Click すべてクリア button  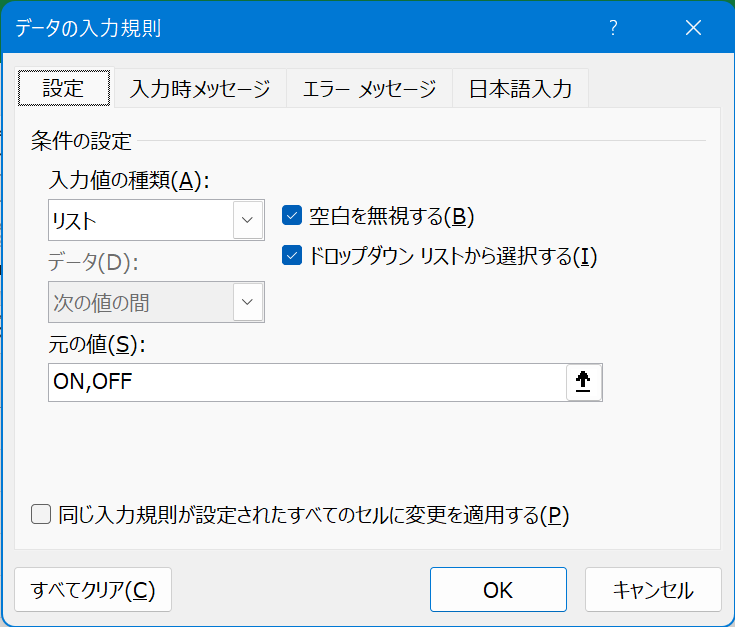tap(93, 589)
